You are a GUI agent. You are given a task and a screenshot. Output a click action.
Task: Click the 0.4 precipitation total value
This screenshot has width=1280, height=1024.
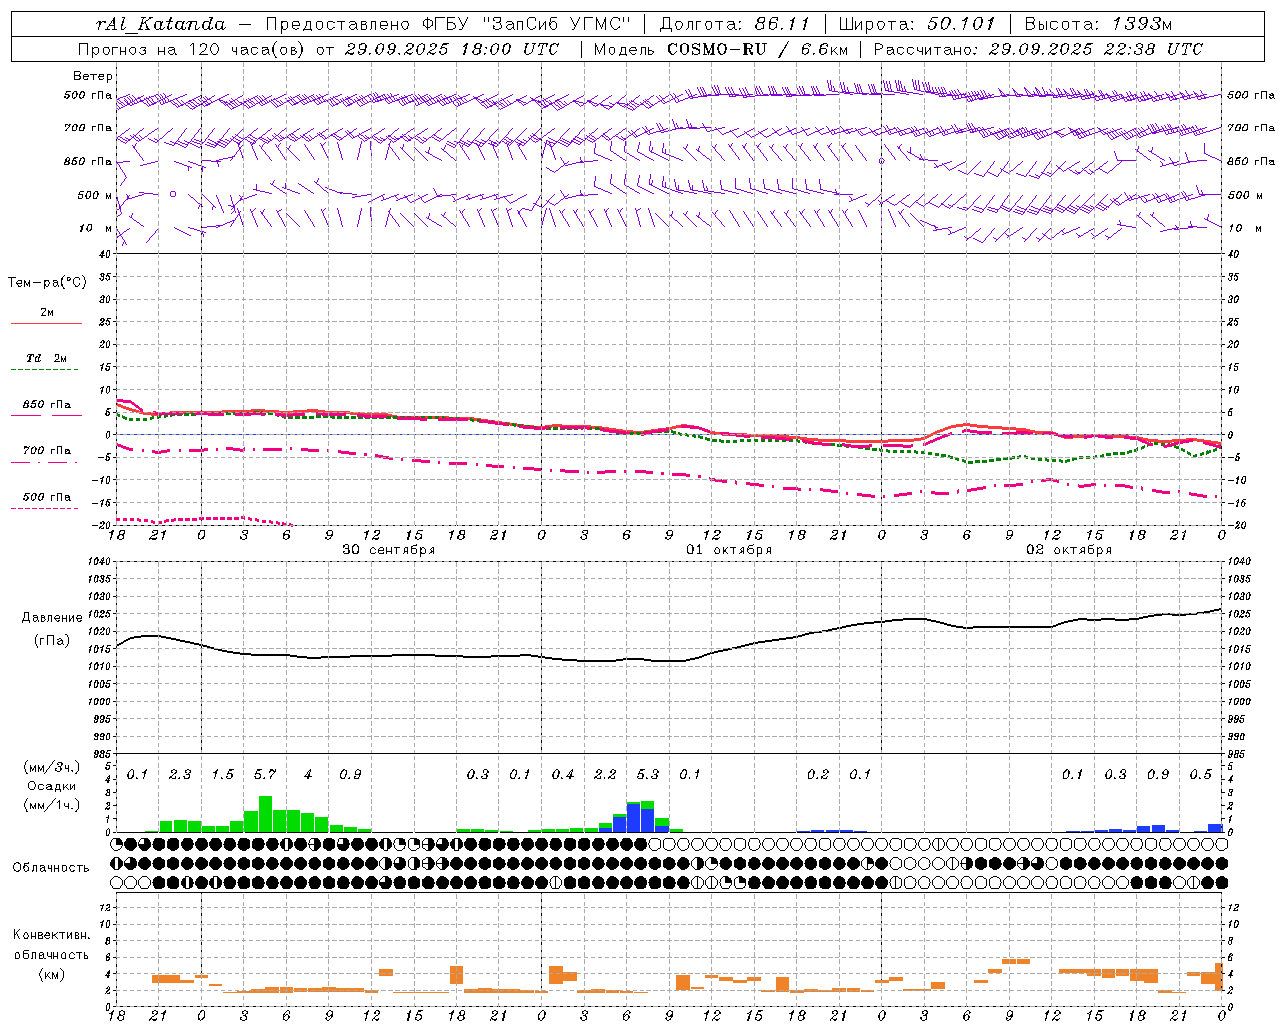click(x=563, y=774)
